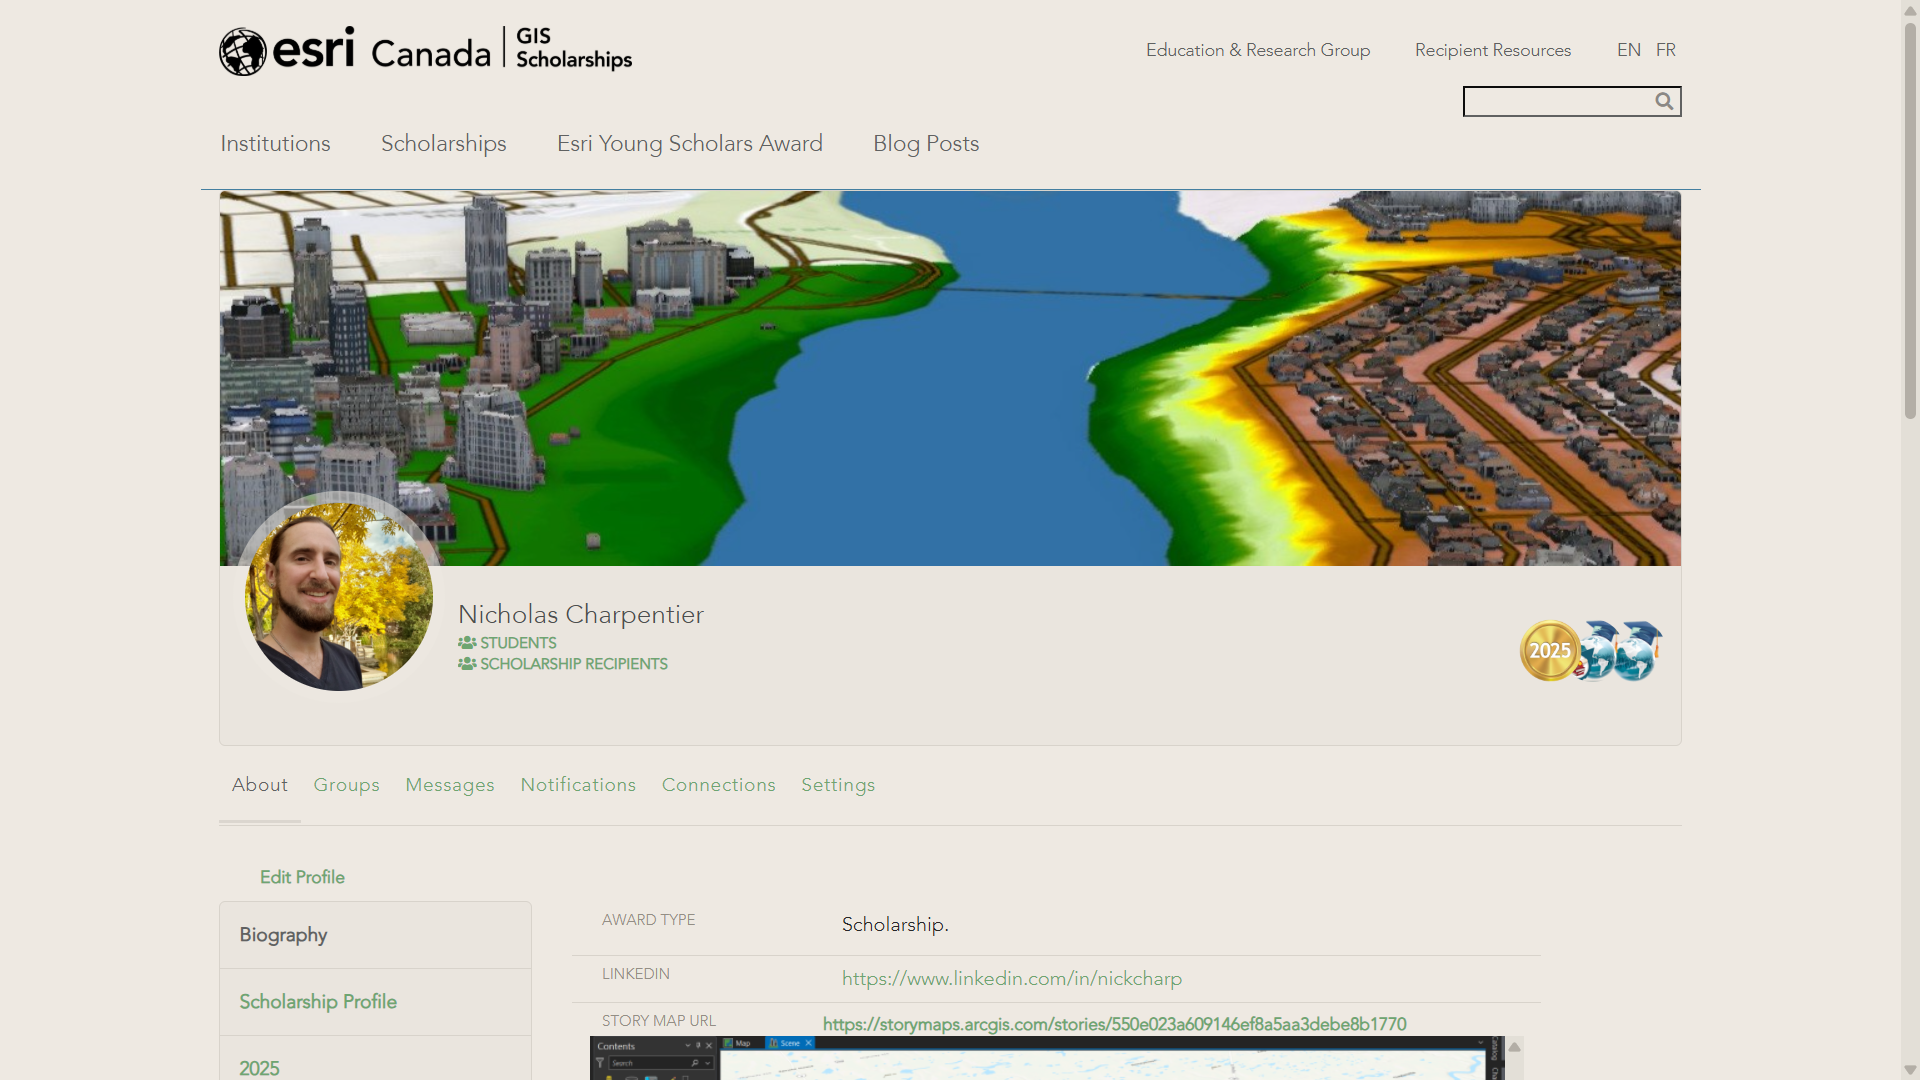
Task: Click the Edit Profile button
Action: coord(301,877)
